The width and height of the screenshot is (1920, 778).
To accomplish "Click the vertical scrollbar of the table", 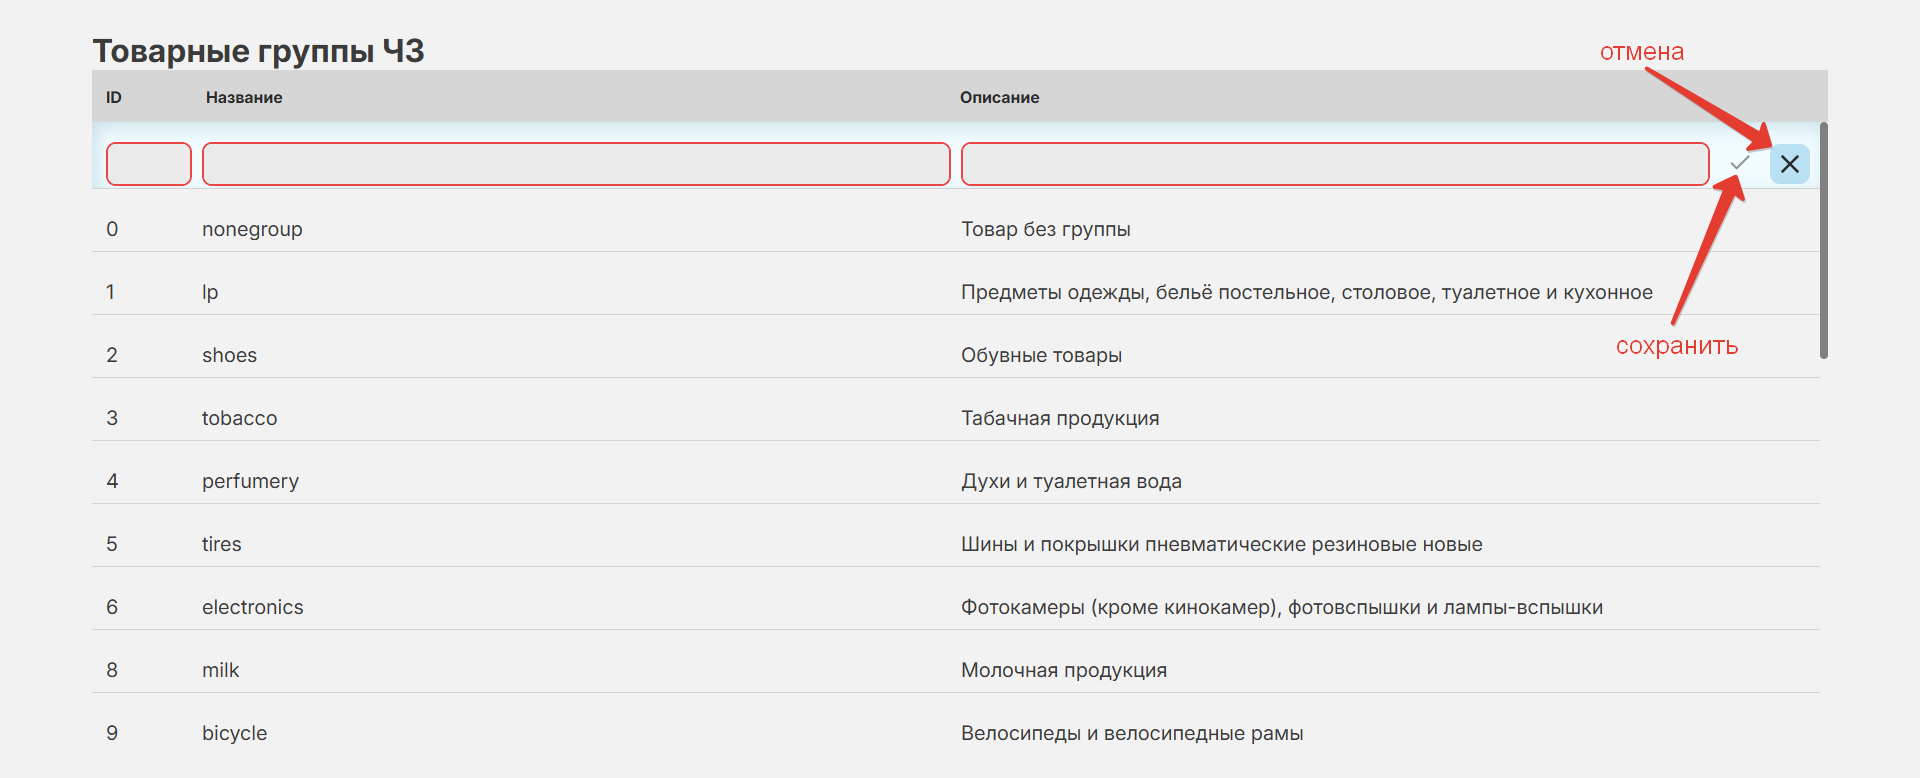I will 1823,240.
